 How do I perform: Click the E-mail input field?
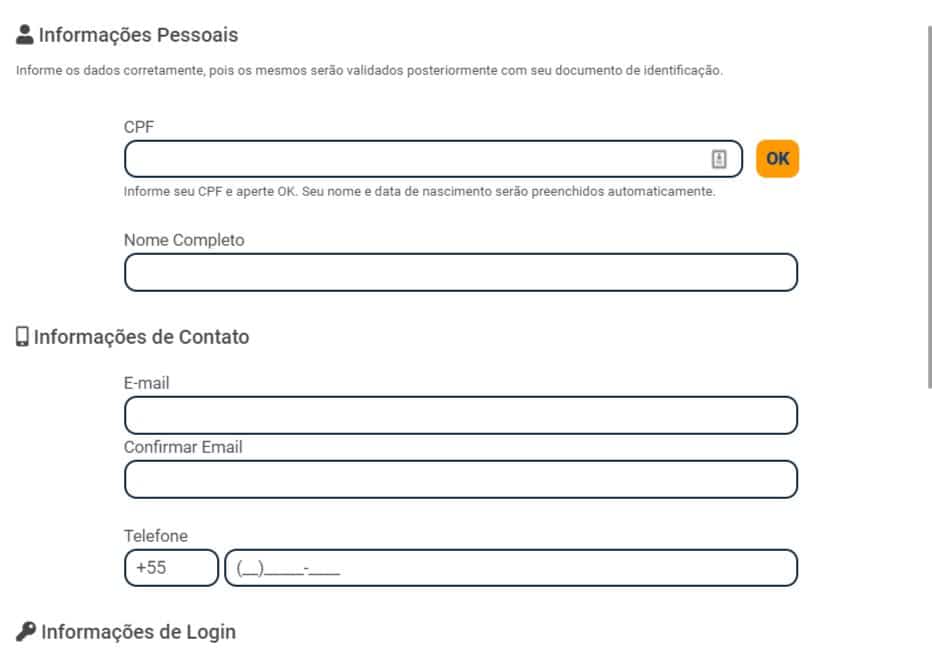click(460, 413)
